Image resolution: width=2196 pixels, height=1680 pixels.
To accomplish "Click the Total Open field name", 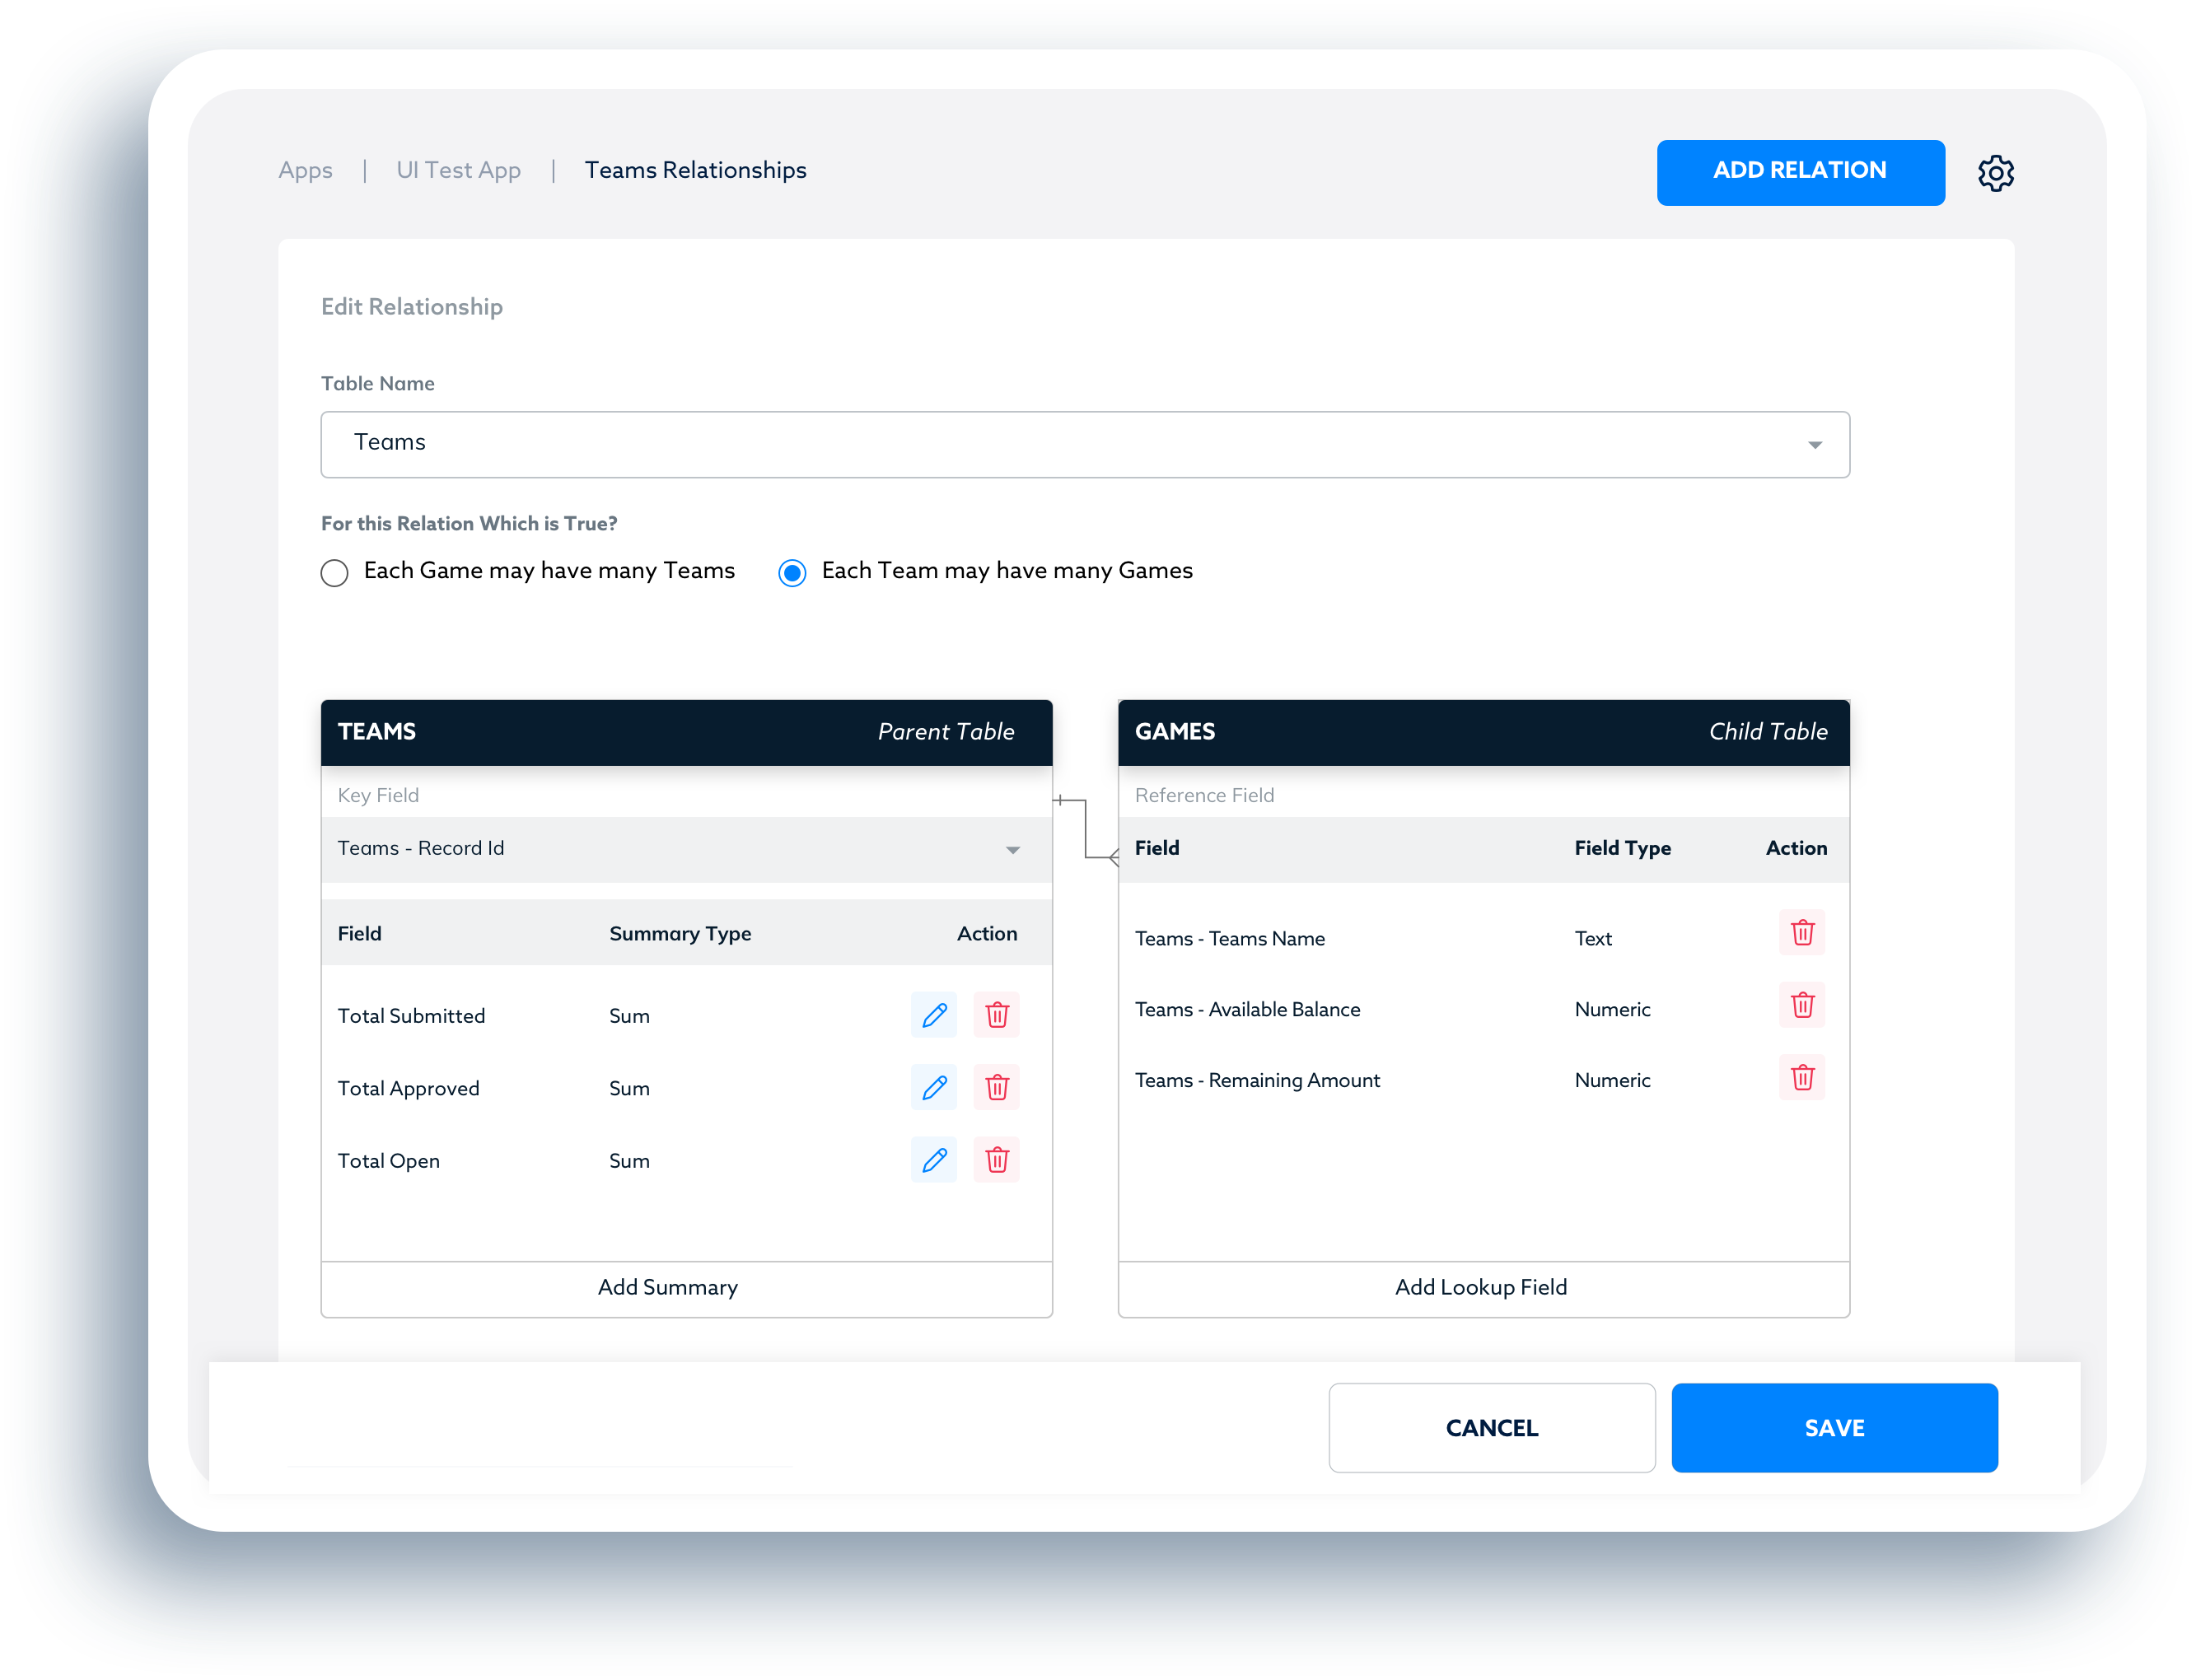I will (x=388, y=1161).
